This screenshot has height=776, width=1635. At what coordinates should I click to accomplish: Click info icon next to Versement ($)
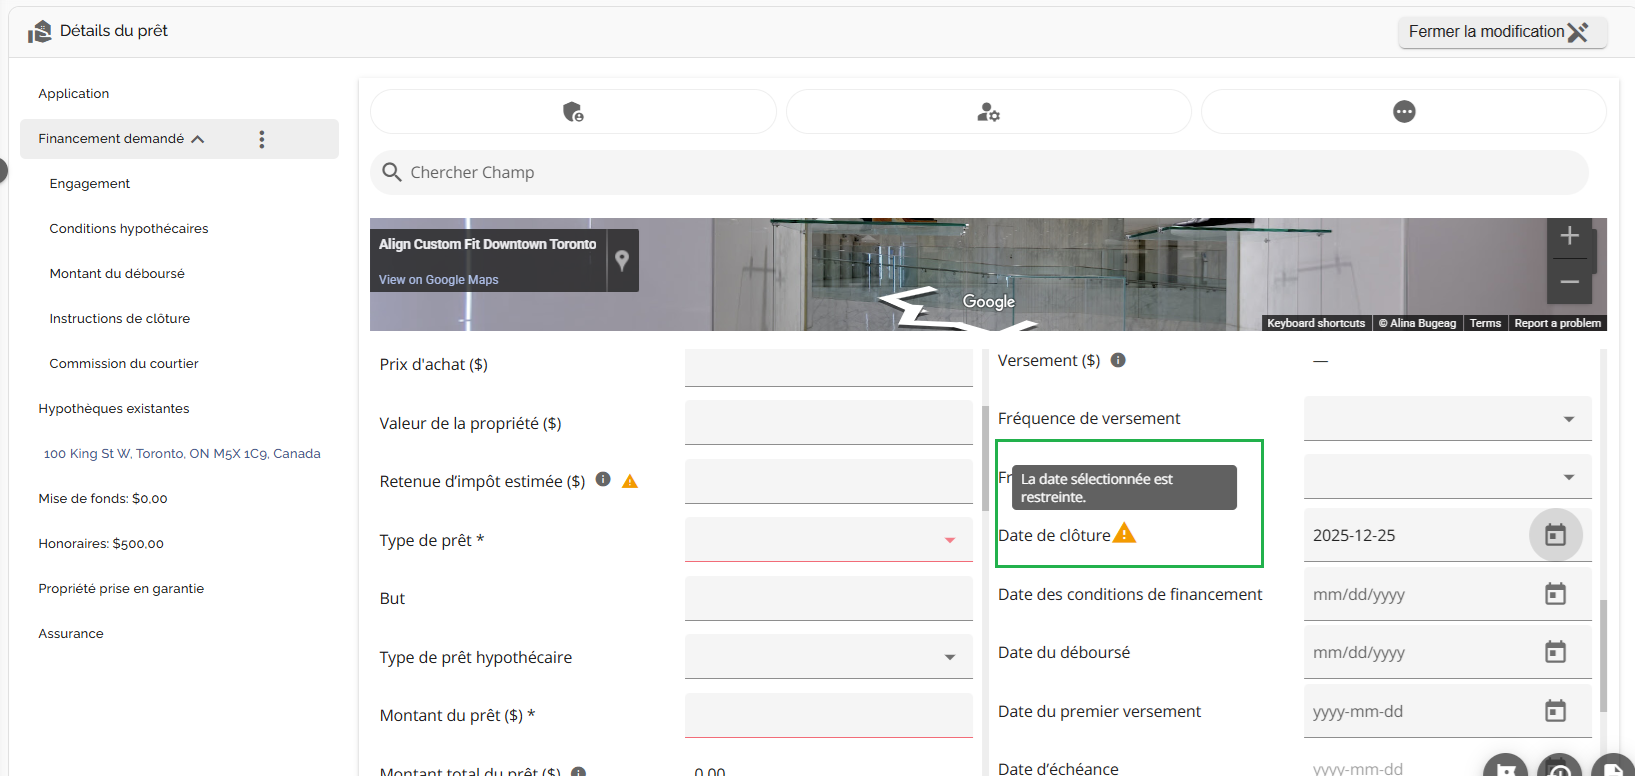[x=1118, y=360]
